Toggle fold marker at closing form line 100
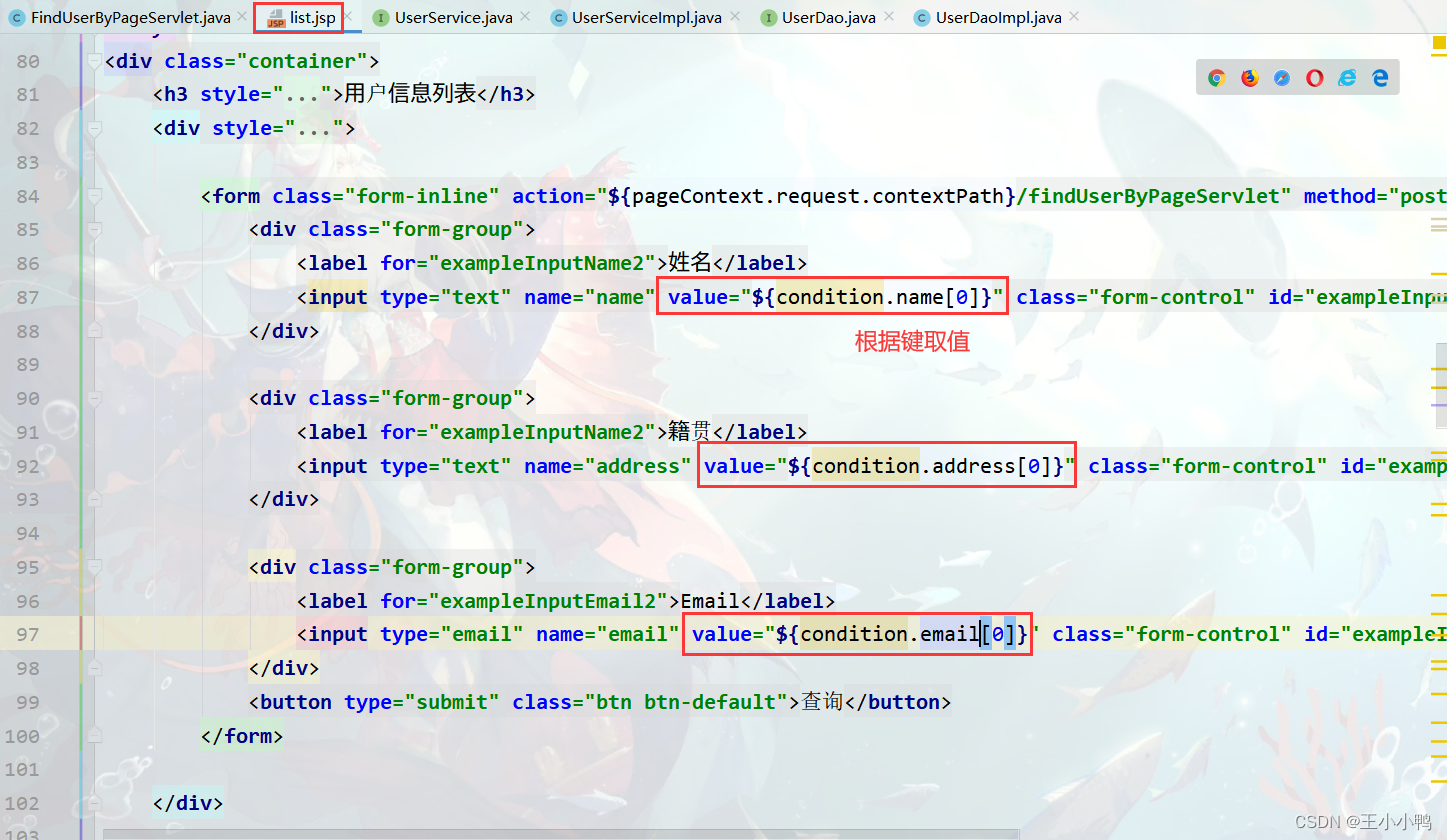The image size is (1447, 840). 95,736
